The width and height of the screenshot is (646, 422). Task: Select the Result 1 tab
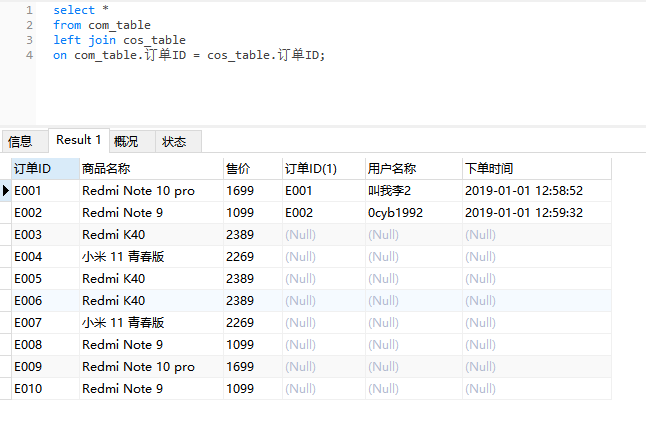[x=79, y=140]
